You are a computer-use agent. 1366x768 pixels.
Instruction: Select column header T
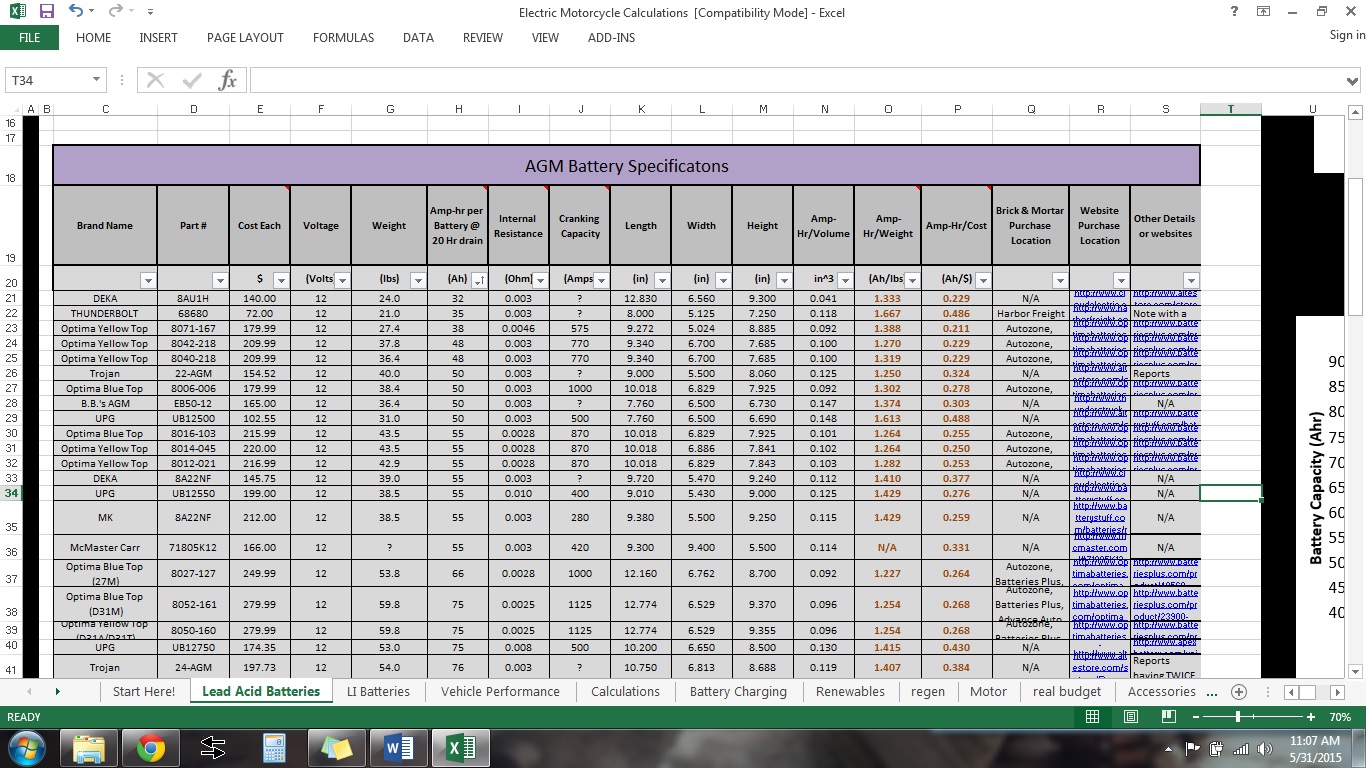[1230, 109]
